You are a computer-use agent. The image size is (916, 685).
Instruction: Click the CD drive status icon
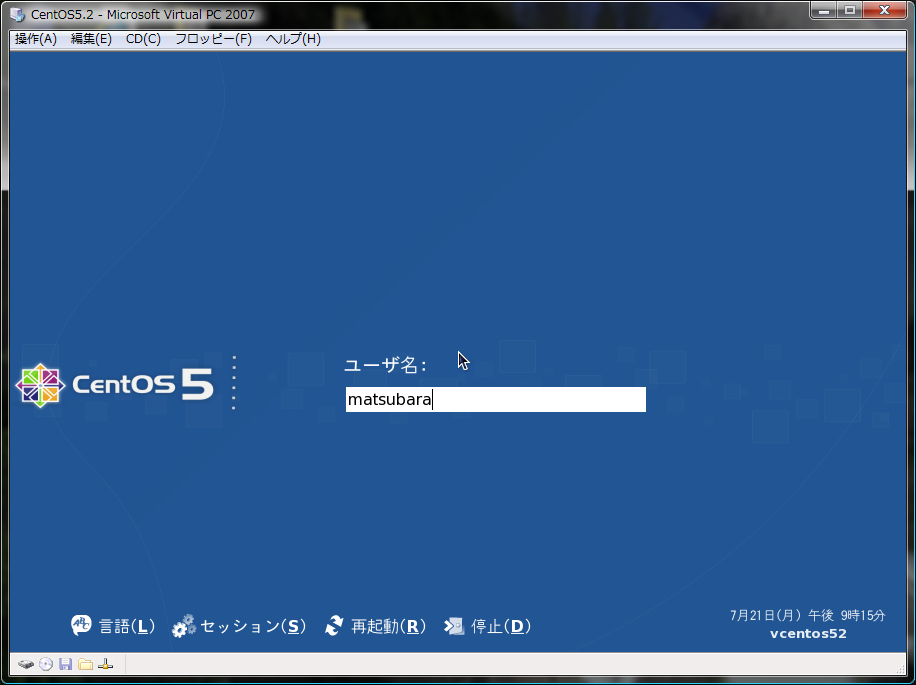click(x=46, y=664)
